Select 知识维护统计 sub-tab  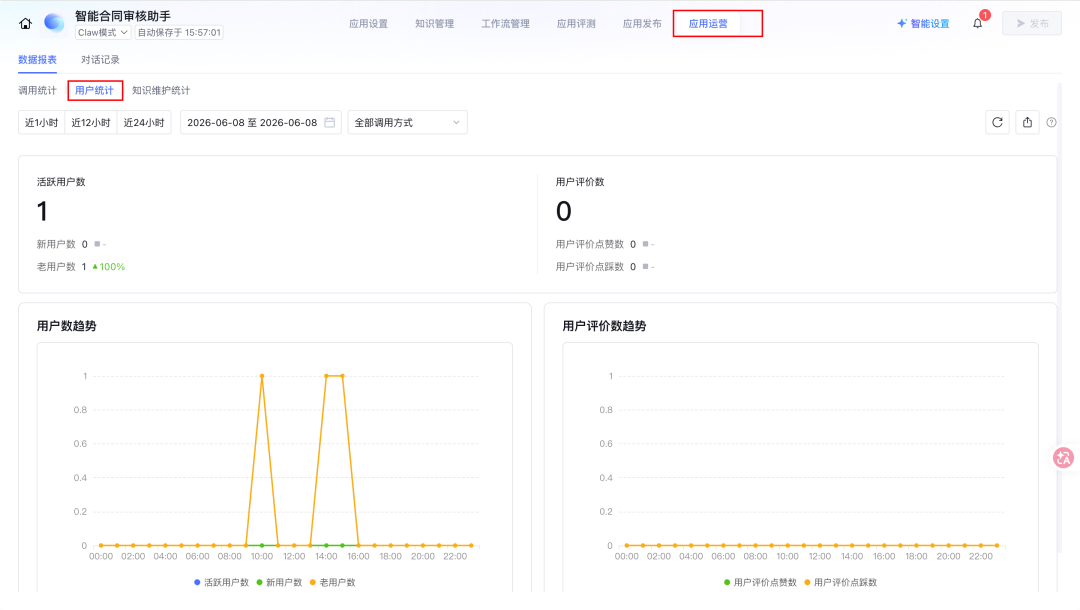(x=161, y=90)
